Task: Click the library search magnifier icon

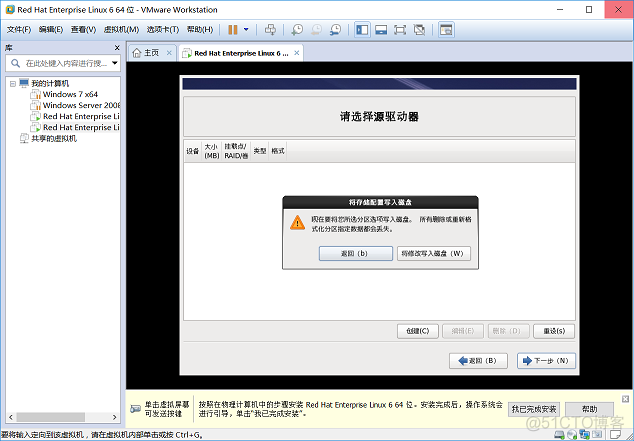Action: pyautogui.click(x=15, y=63)
